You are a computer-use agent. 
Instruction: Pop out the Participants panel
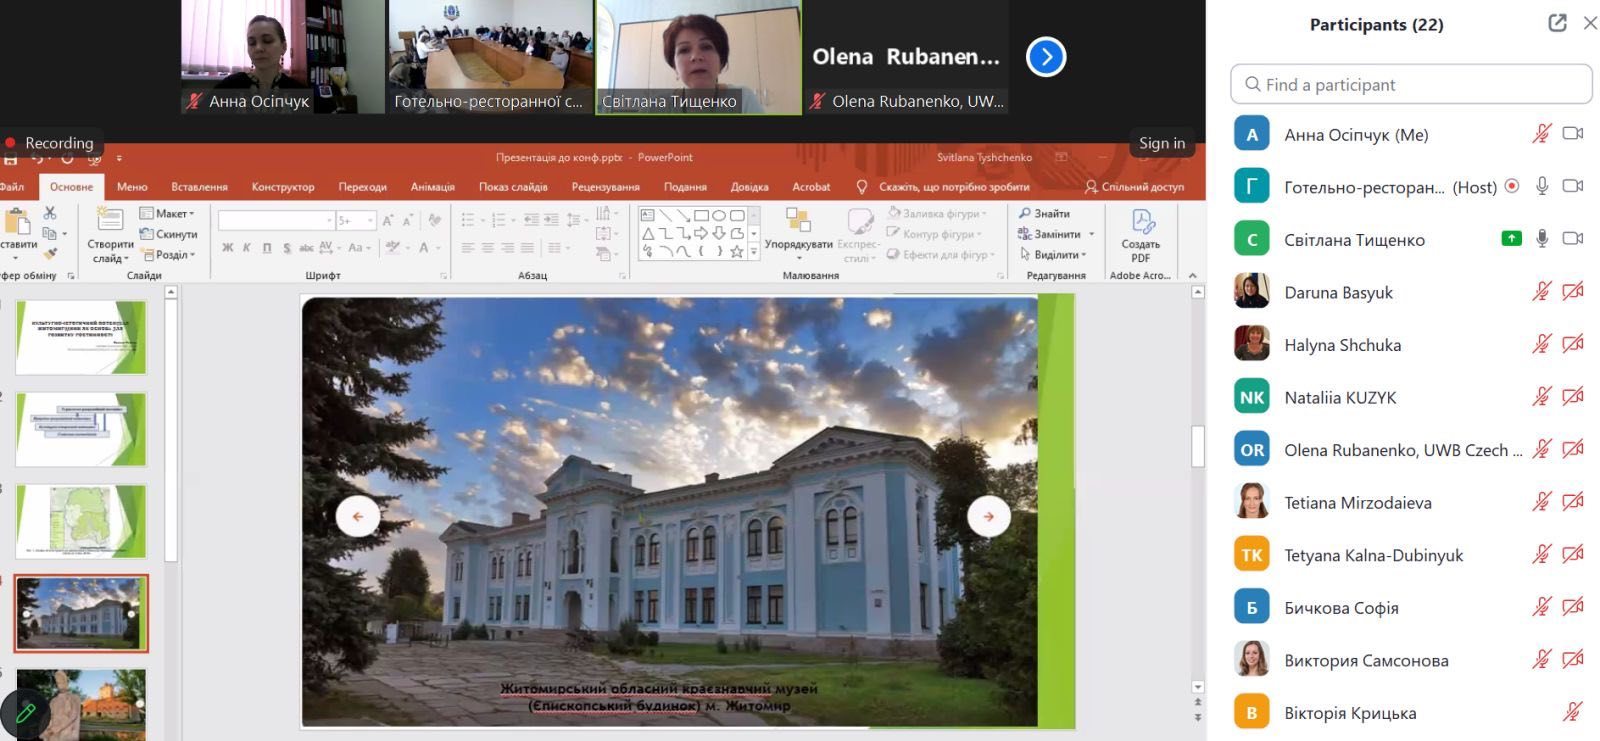click(1557, 23)
